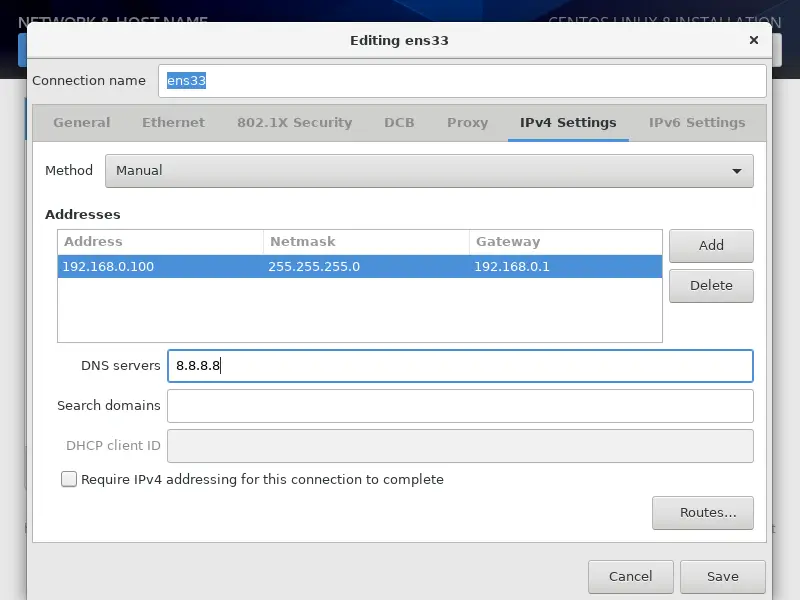Add a new address entry
800x600 pixels.
point(711,245)
